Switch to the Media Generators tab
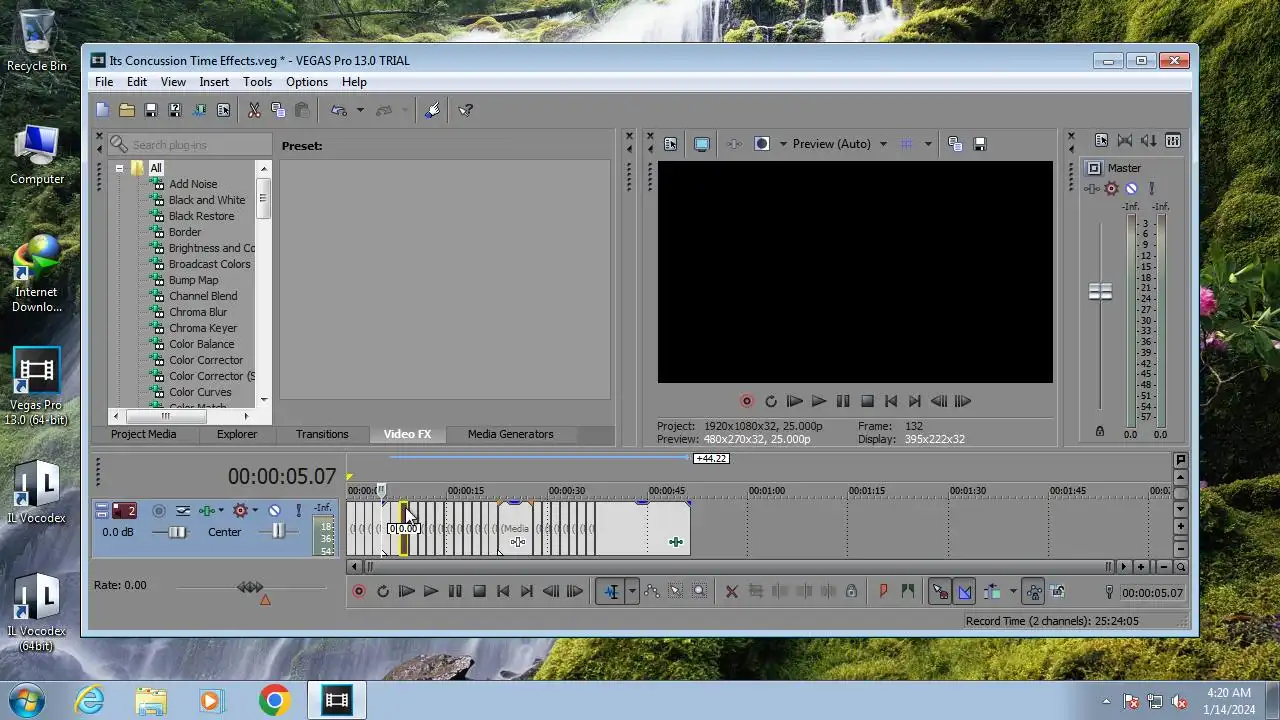 510,434
